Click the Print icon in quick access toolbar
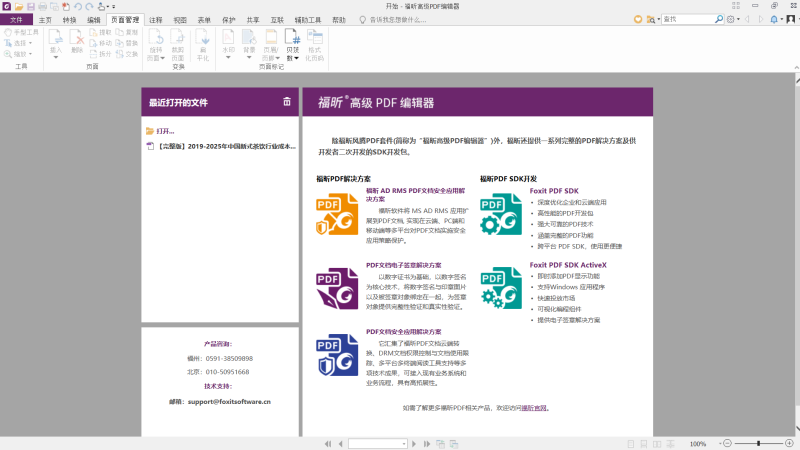This screenshot has height=450, width=800. coord(42,7)
